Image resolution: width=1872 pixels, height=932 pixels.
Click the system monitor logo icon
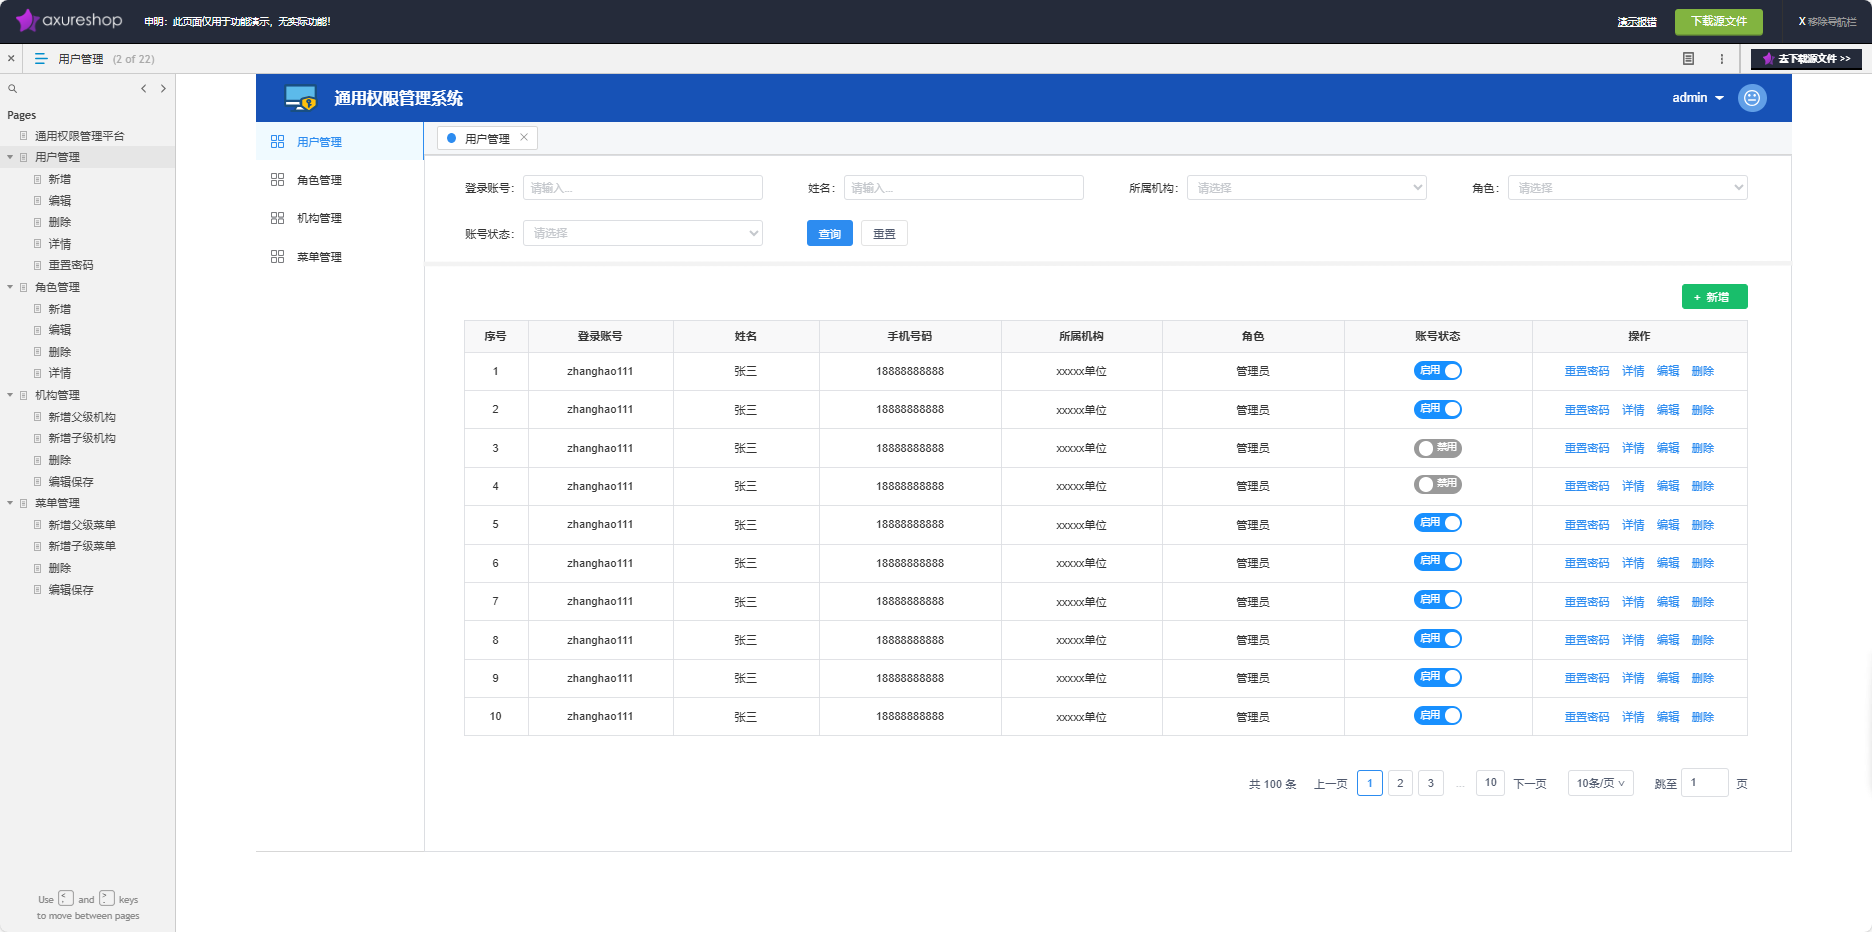click(300, 98)
